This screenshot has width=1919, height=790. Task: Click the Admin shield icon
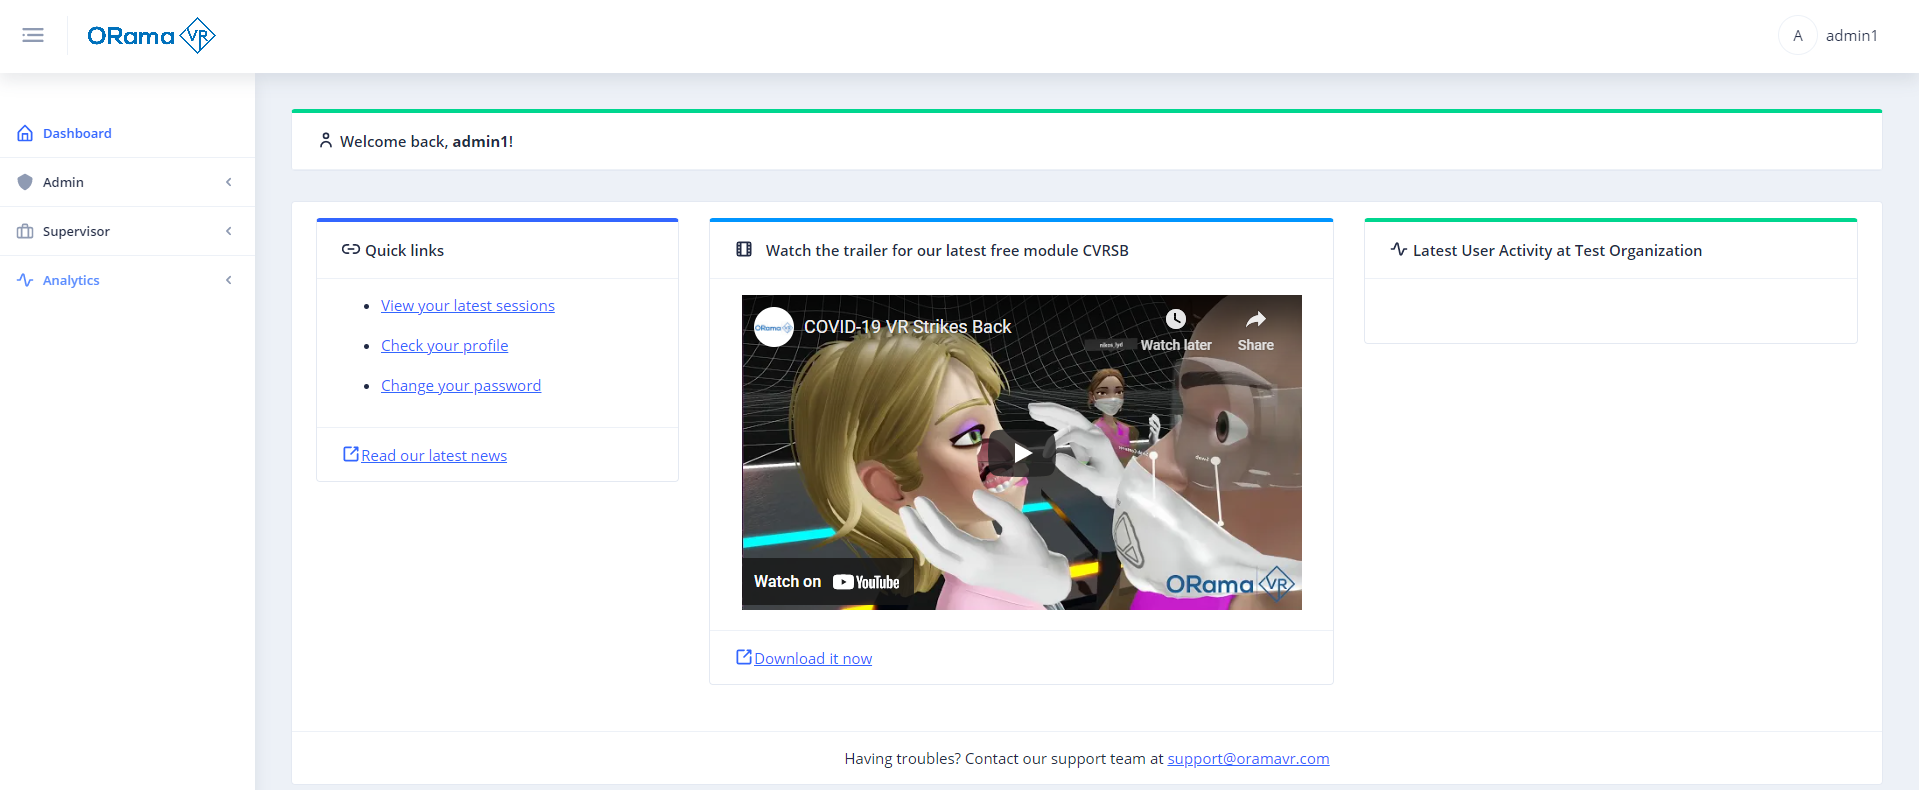[25, 182]
